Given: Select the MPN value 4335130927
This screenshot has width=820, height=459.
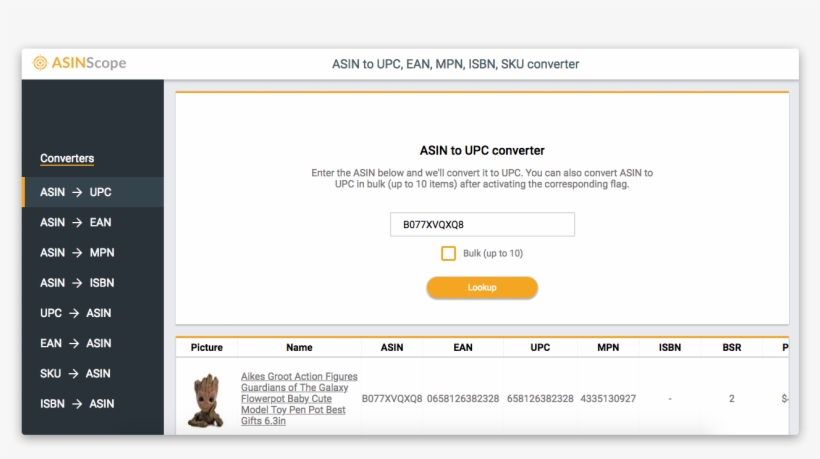Looking at the screenshot, I should pos(608,399).
